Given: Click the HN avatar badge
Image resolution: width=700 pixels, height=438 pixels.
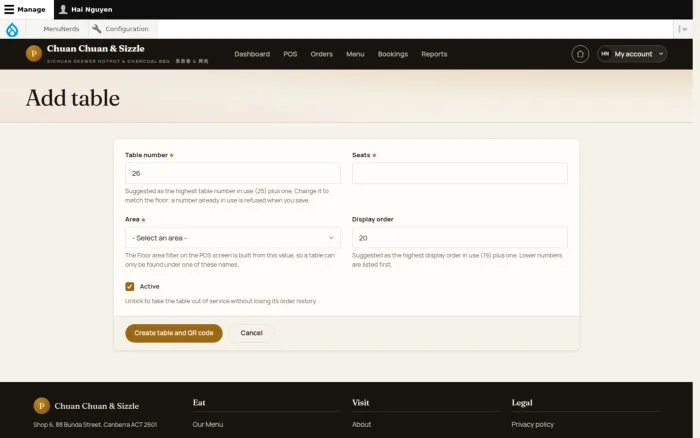Looking at the screenshot, I should click(605, 54).
